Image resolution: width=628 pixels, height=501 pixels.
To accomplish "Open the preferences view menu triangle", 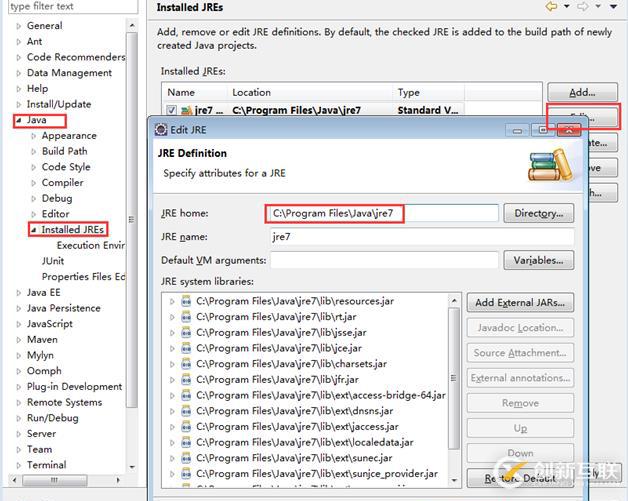I will [x=613, y=6].
